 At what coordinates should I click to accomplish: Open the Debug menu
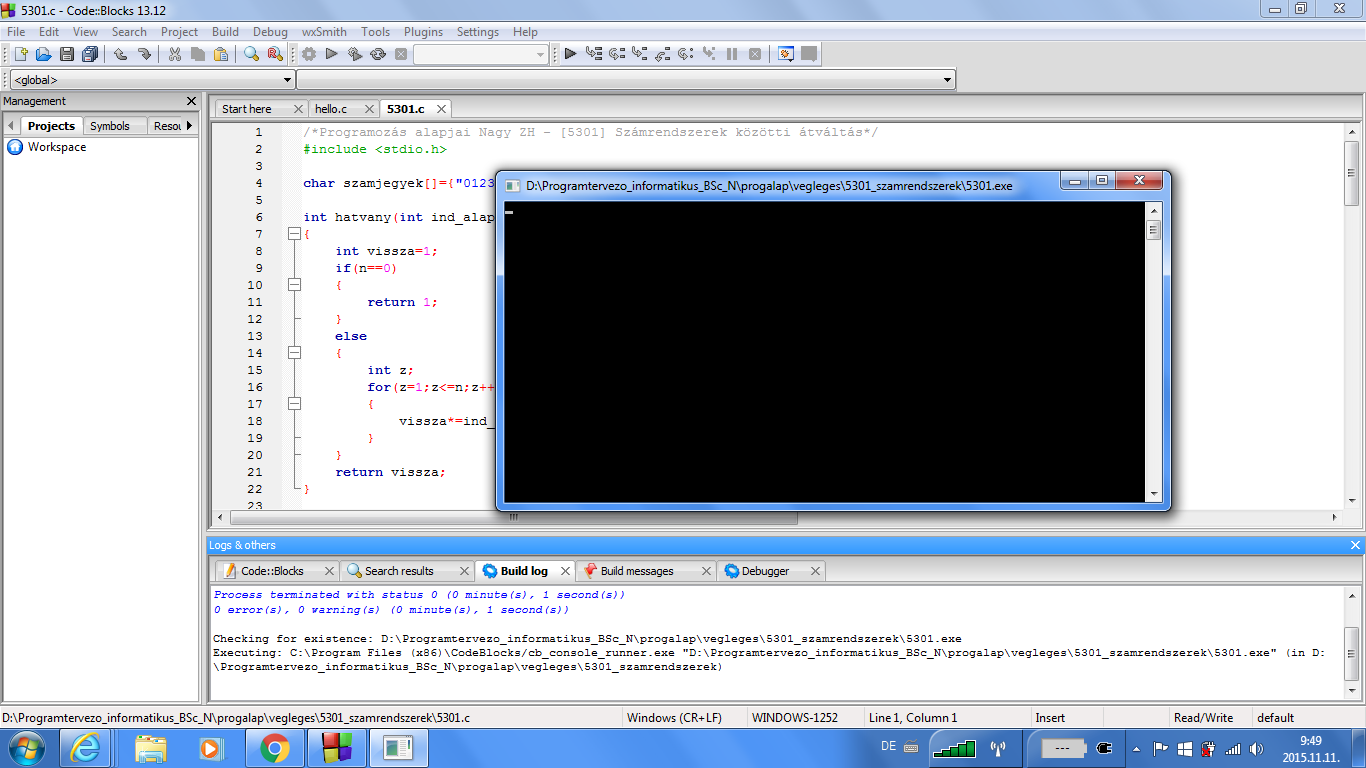pos(270,32)
